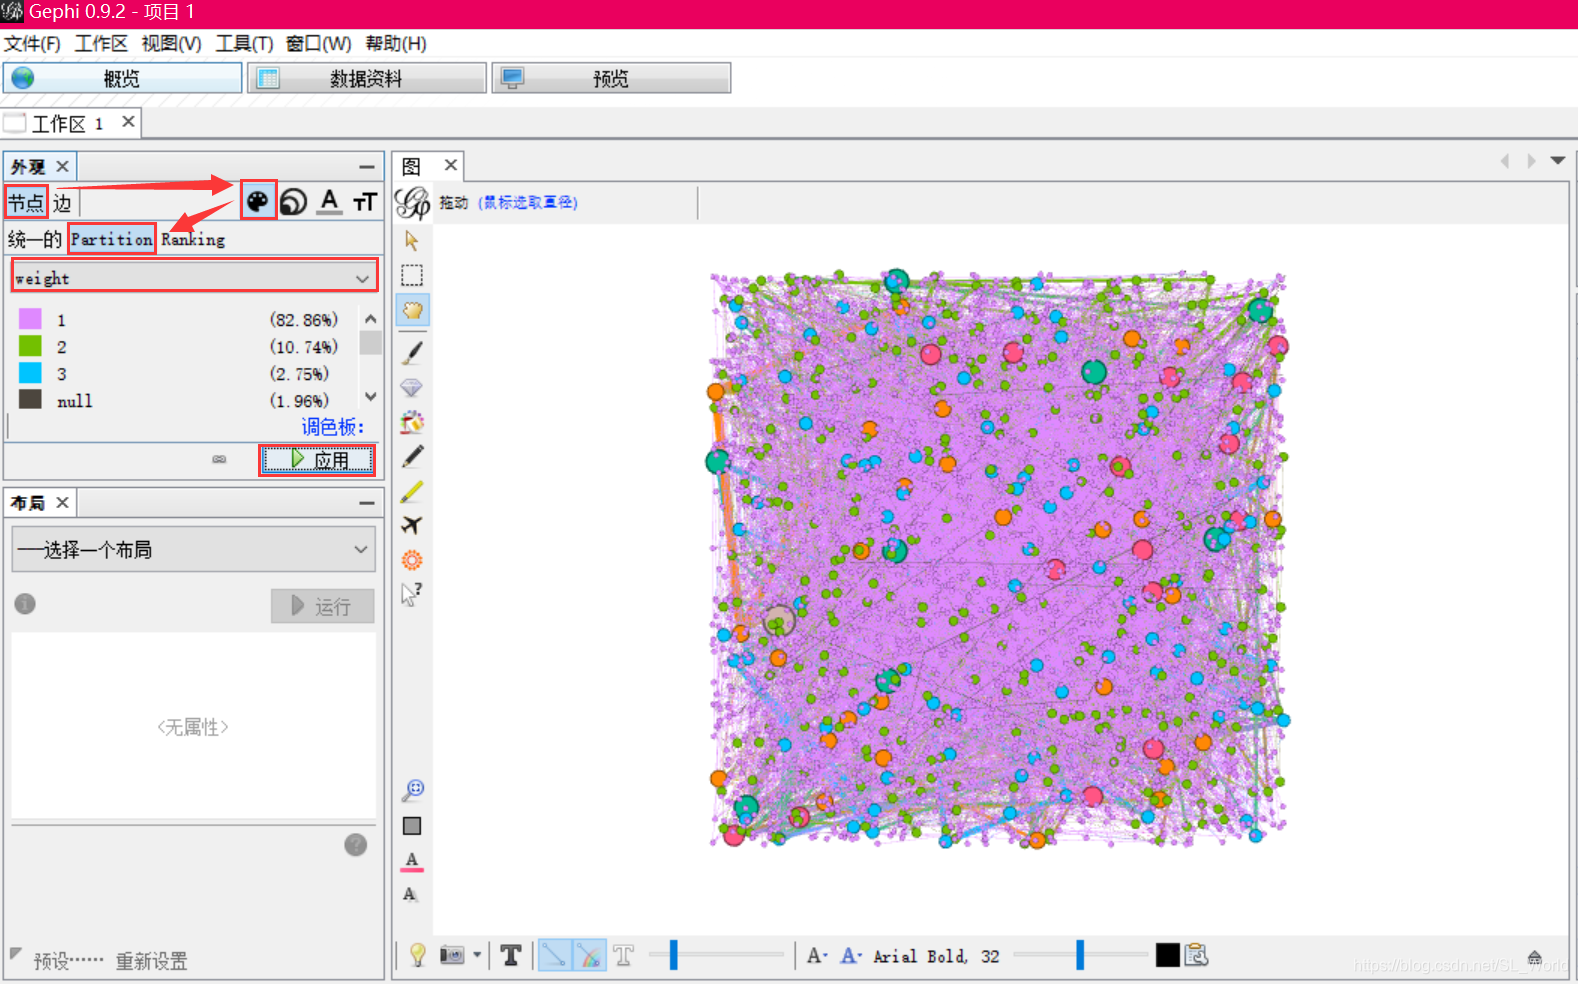Select the direct selection arrow tool
1578x984 pixels.
(412, 241)
